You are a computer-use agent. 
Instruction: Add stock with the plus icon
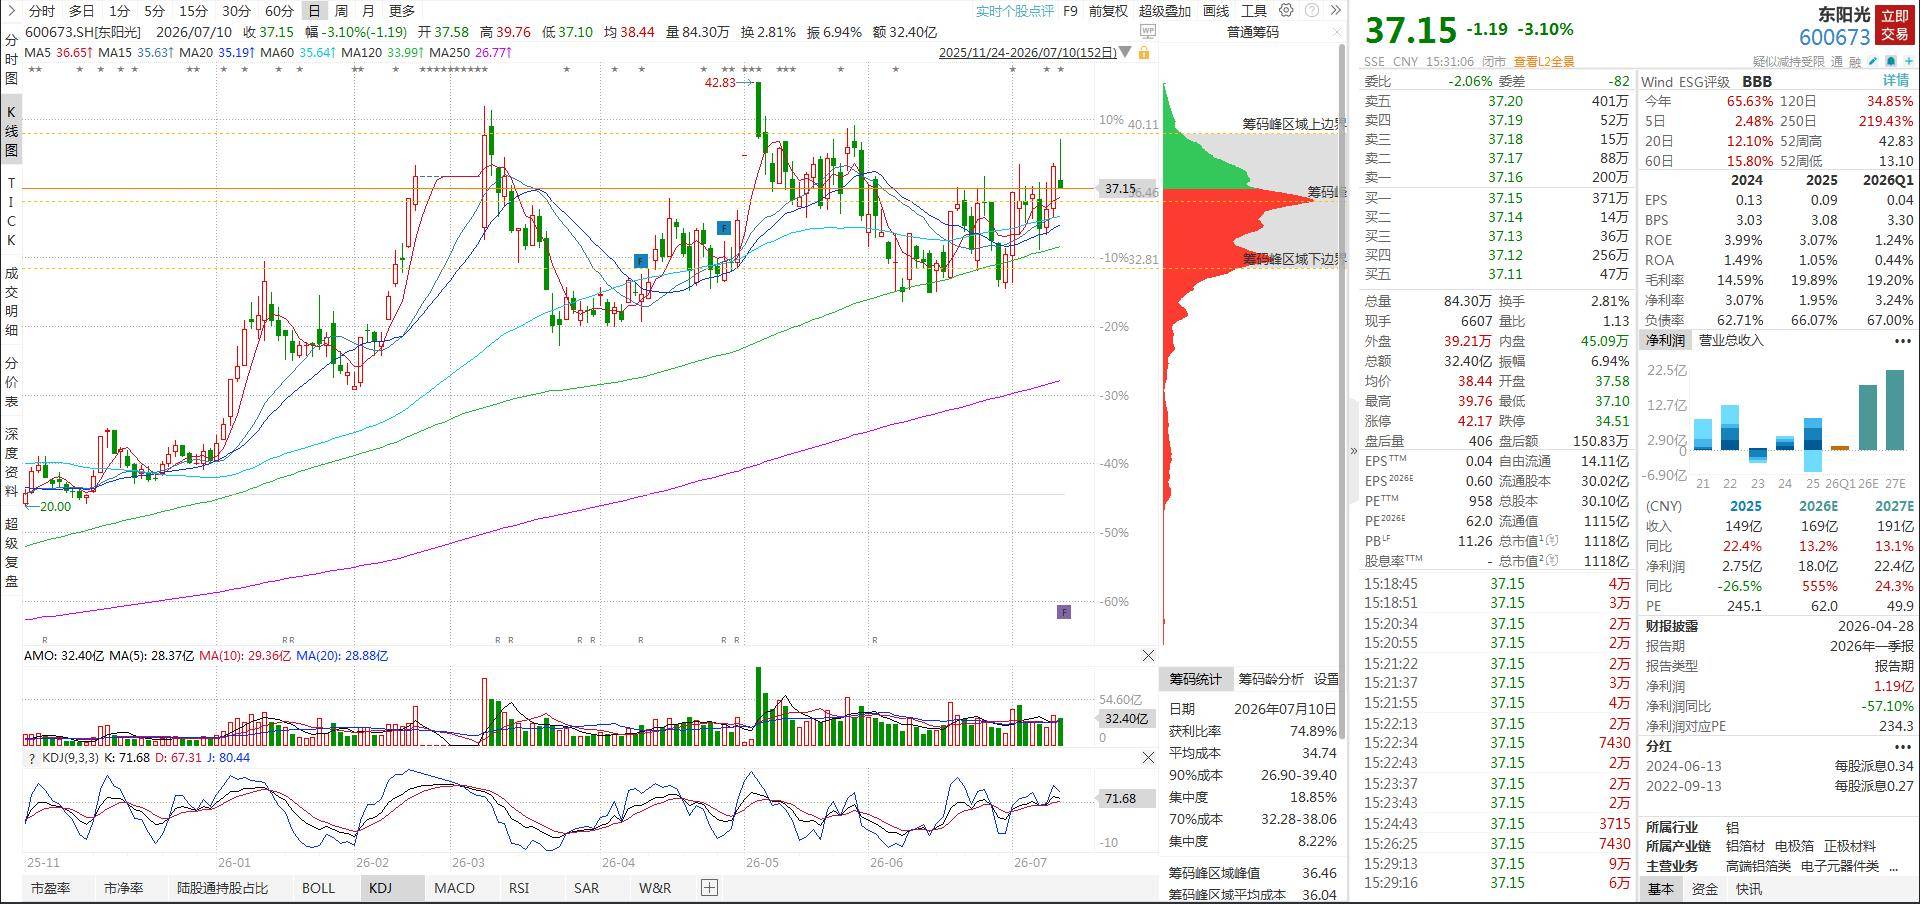1909,61
